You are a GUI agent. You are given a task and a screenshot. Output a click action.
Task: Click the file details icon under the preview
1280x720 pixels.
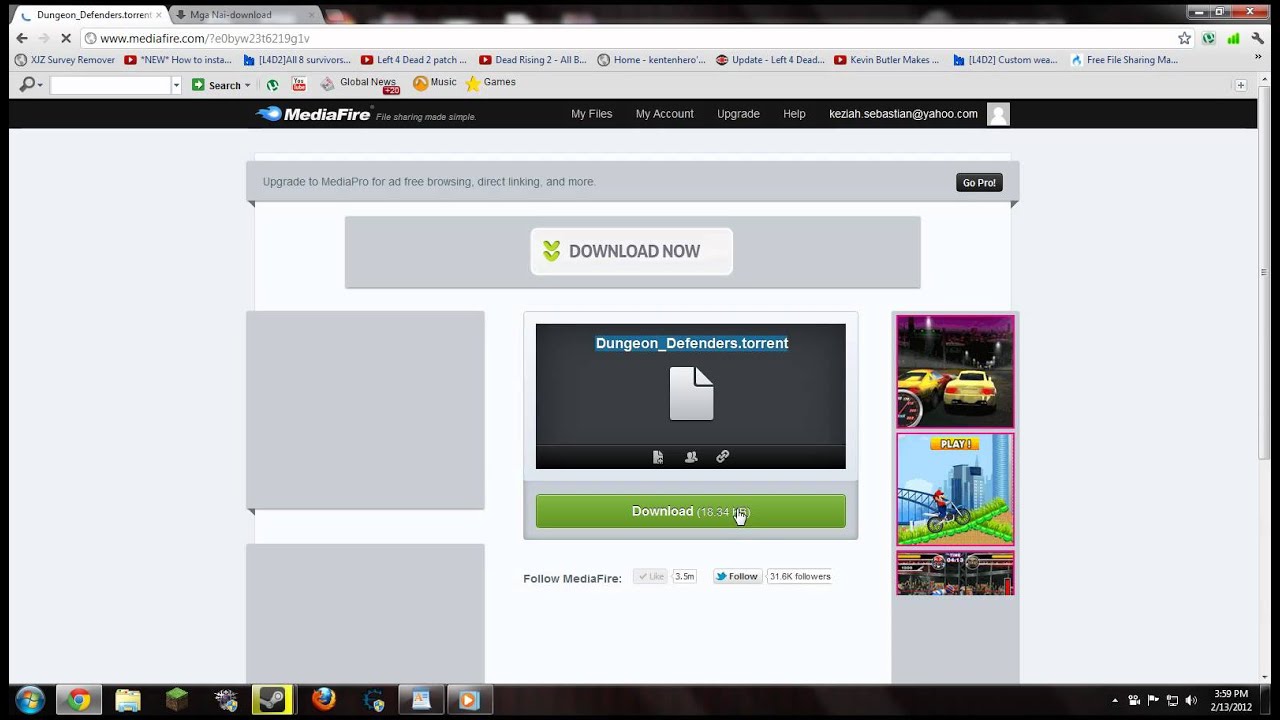pyautogui.click(x=658, y=457)
